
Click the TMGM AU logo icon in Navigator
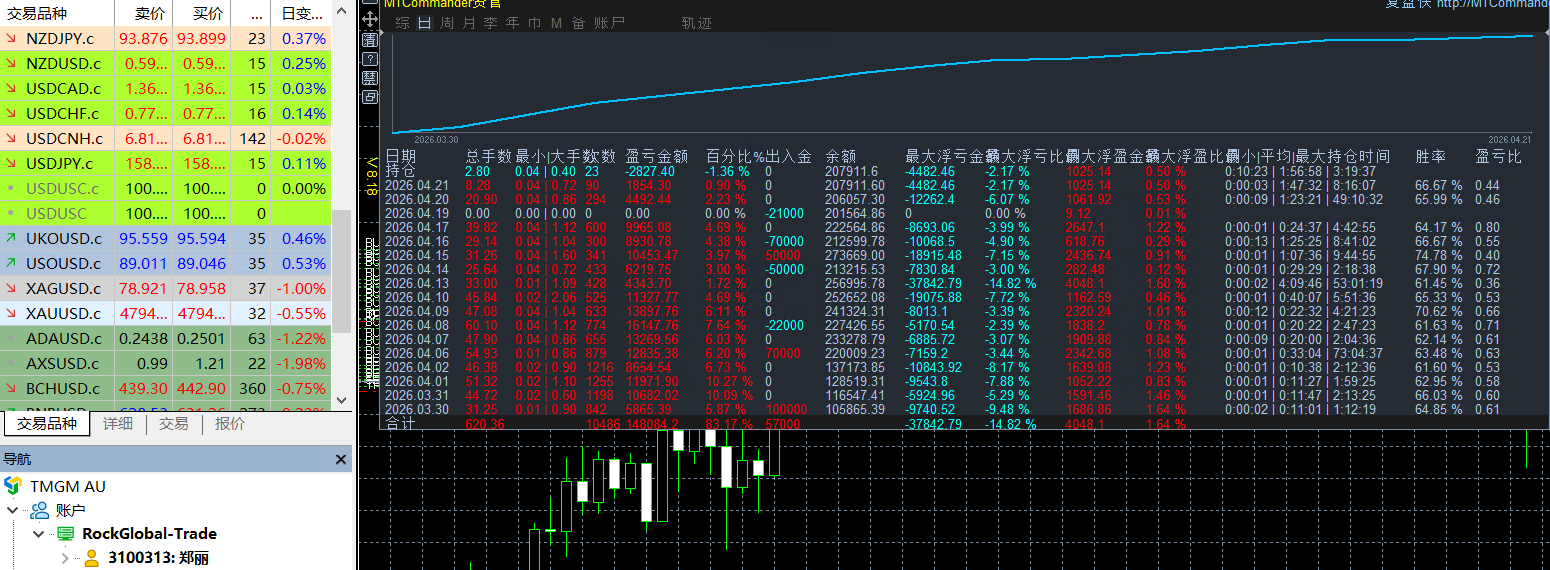point(13,486)
